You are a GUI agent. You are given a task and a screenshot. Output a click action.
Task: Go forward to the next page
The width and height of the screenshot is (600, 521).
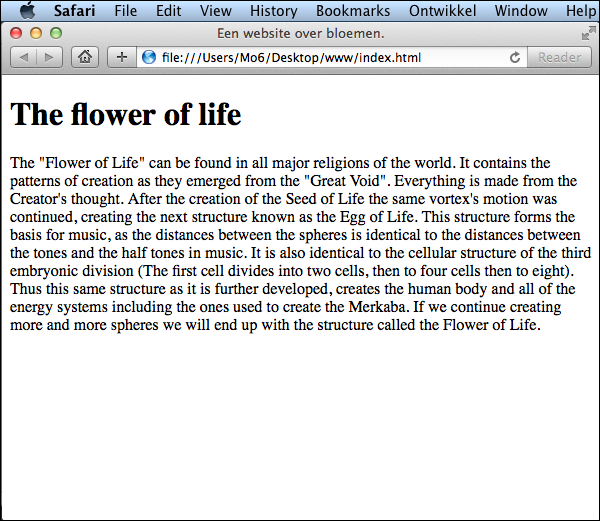pos(48,57)
